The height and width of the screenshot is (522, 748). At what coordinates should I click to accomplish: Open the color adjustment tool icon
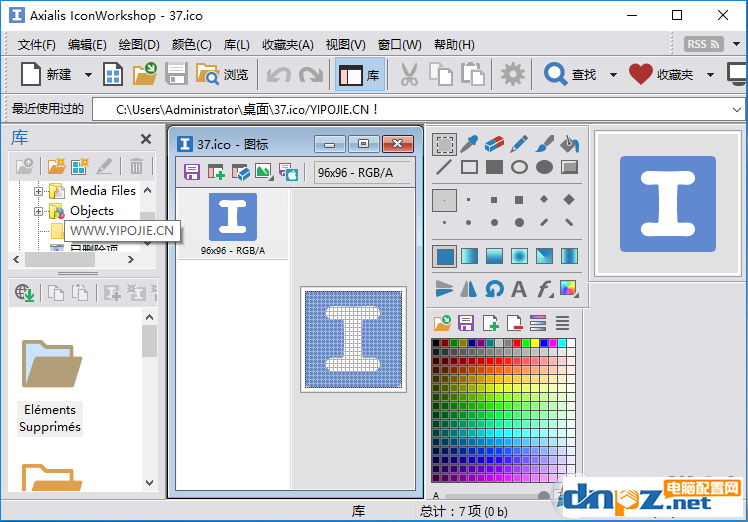coord(569,289)
